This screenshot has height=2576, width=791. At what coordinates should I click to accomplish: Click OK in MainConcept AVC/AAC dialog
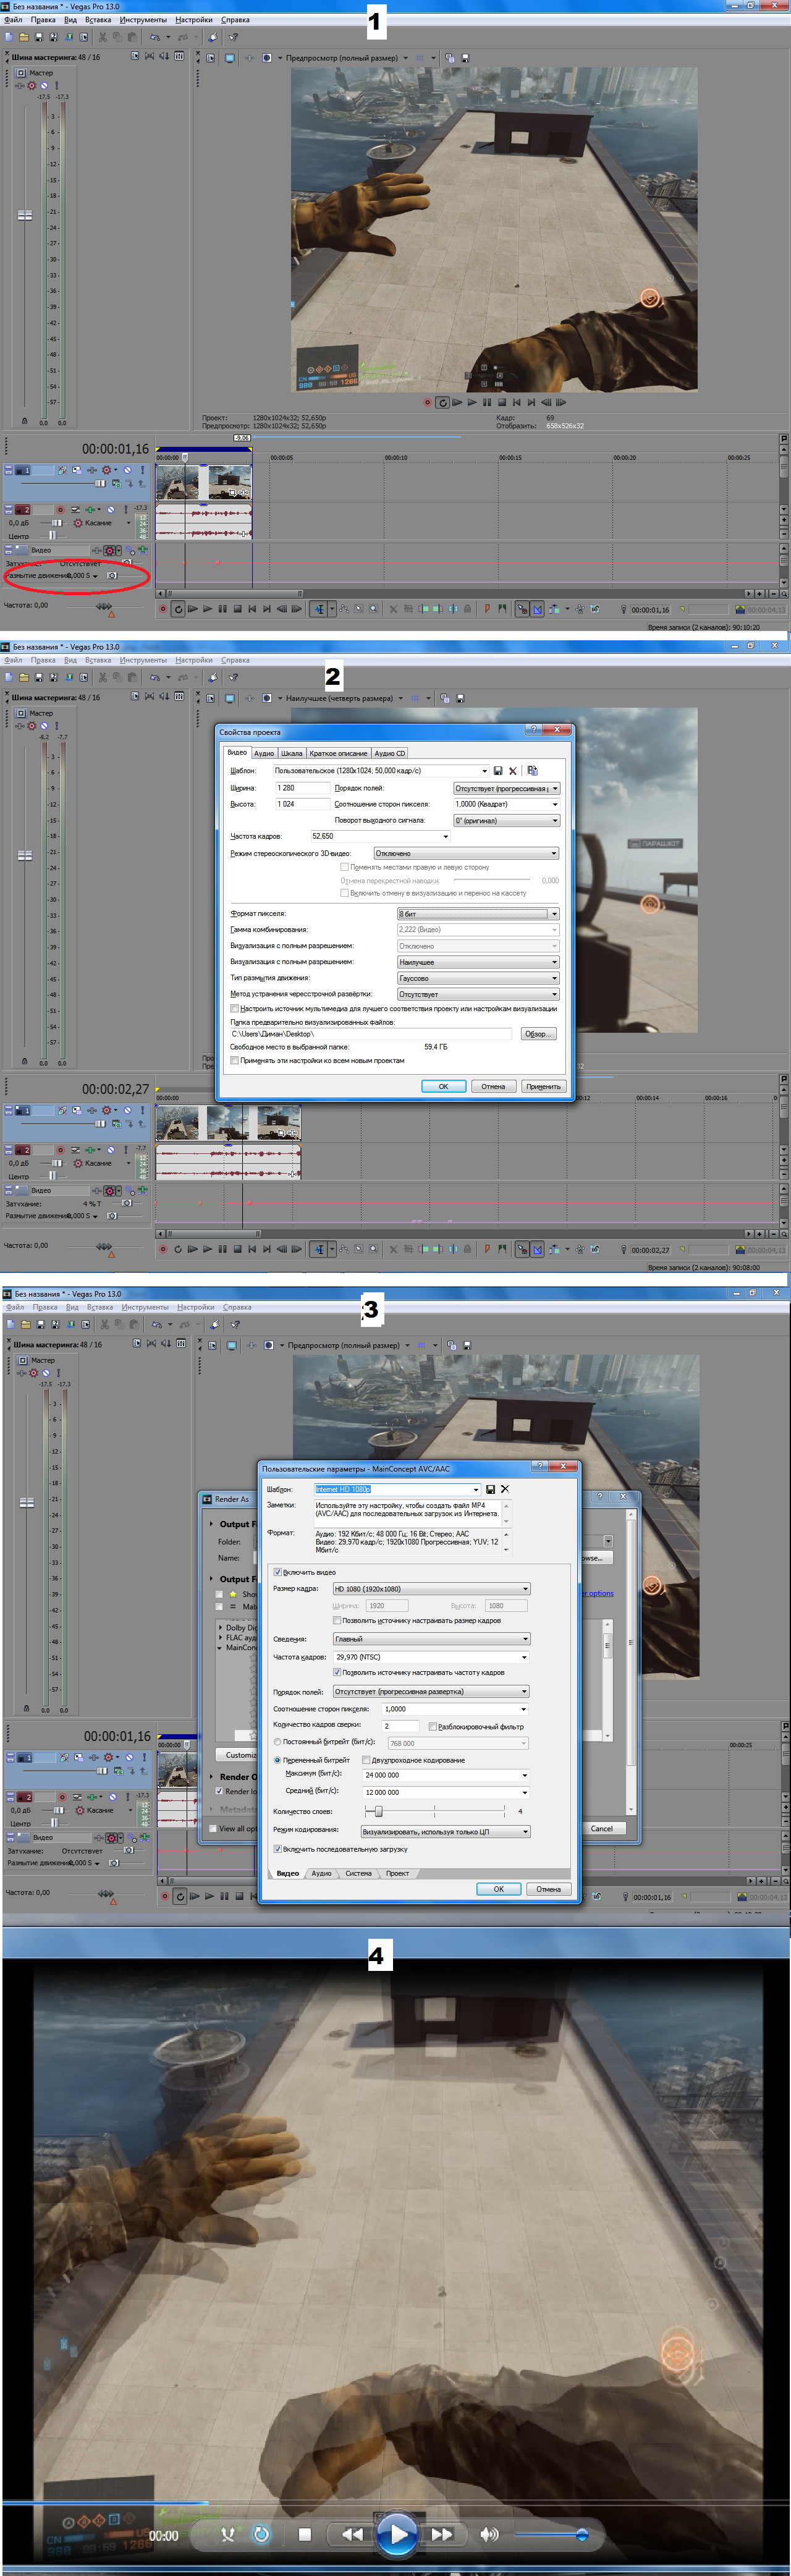click(498, 1889)
